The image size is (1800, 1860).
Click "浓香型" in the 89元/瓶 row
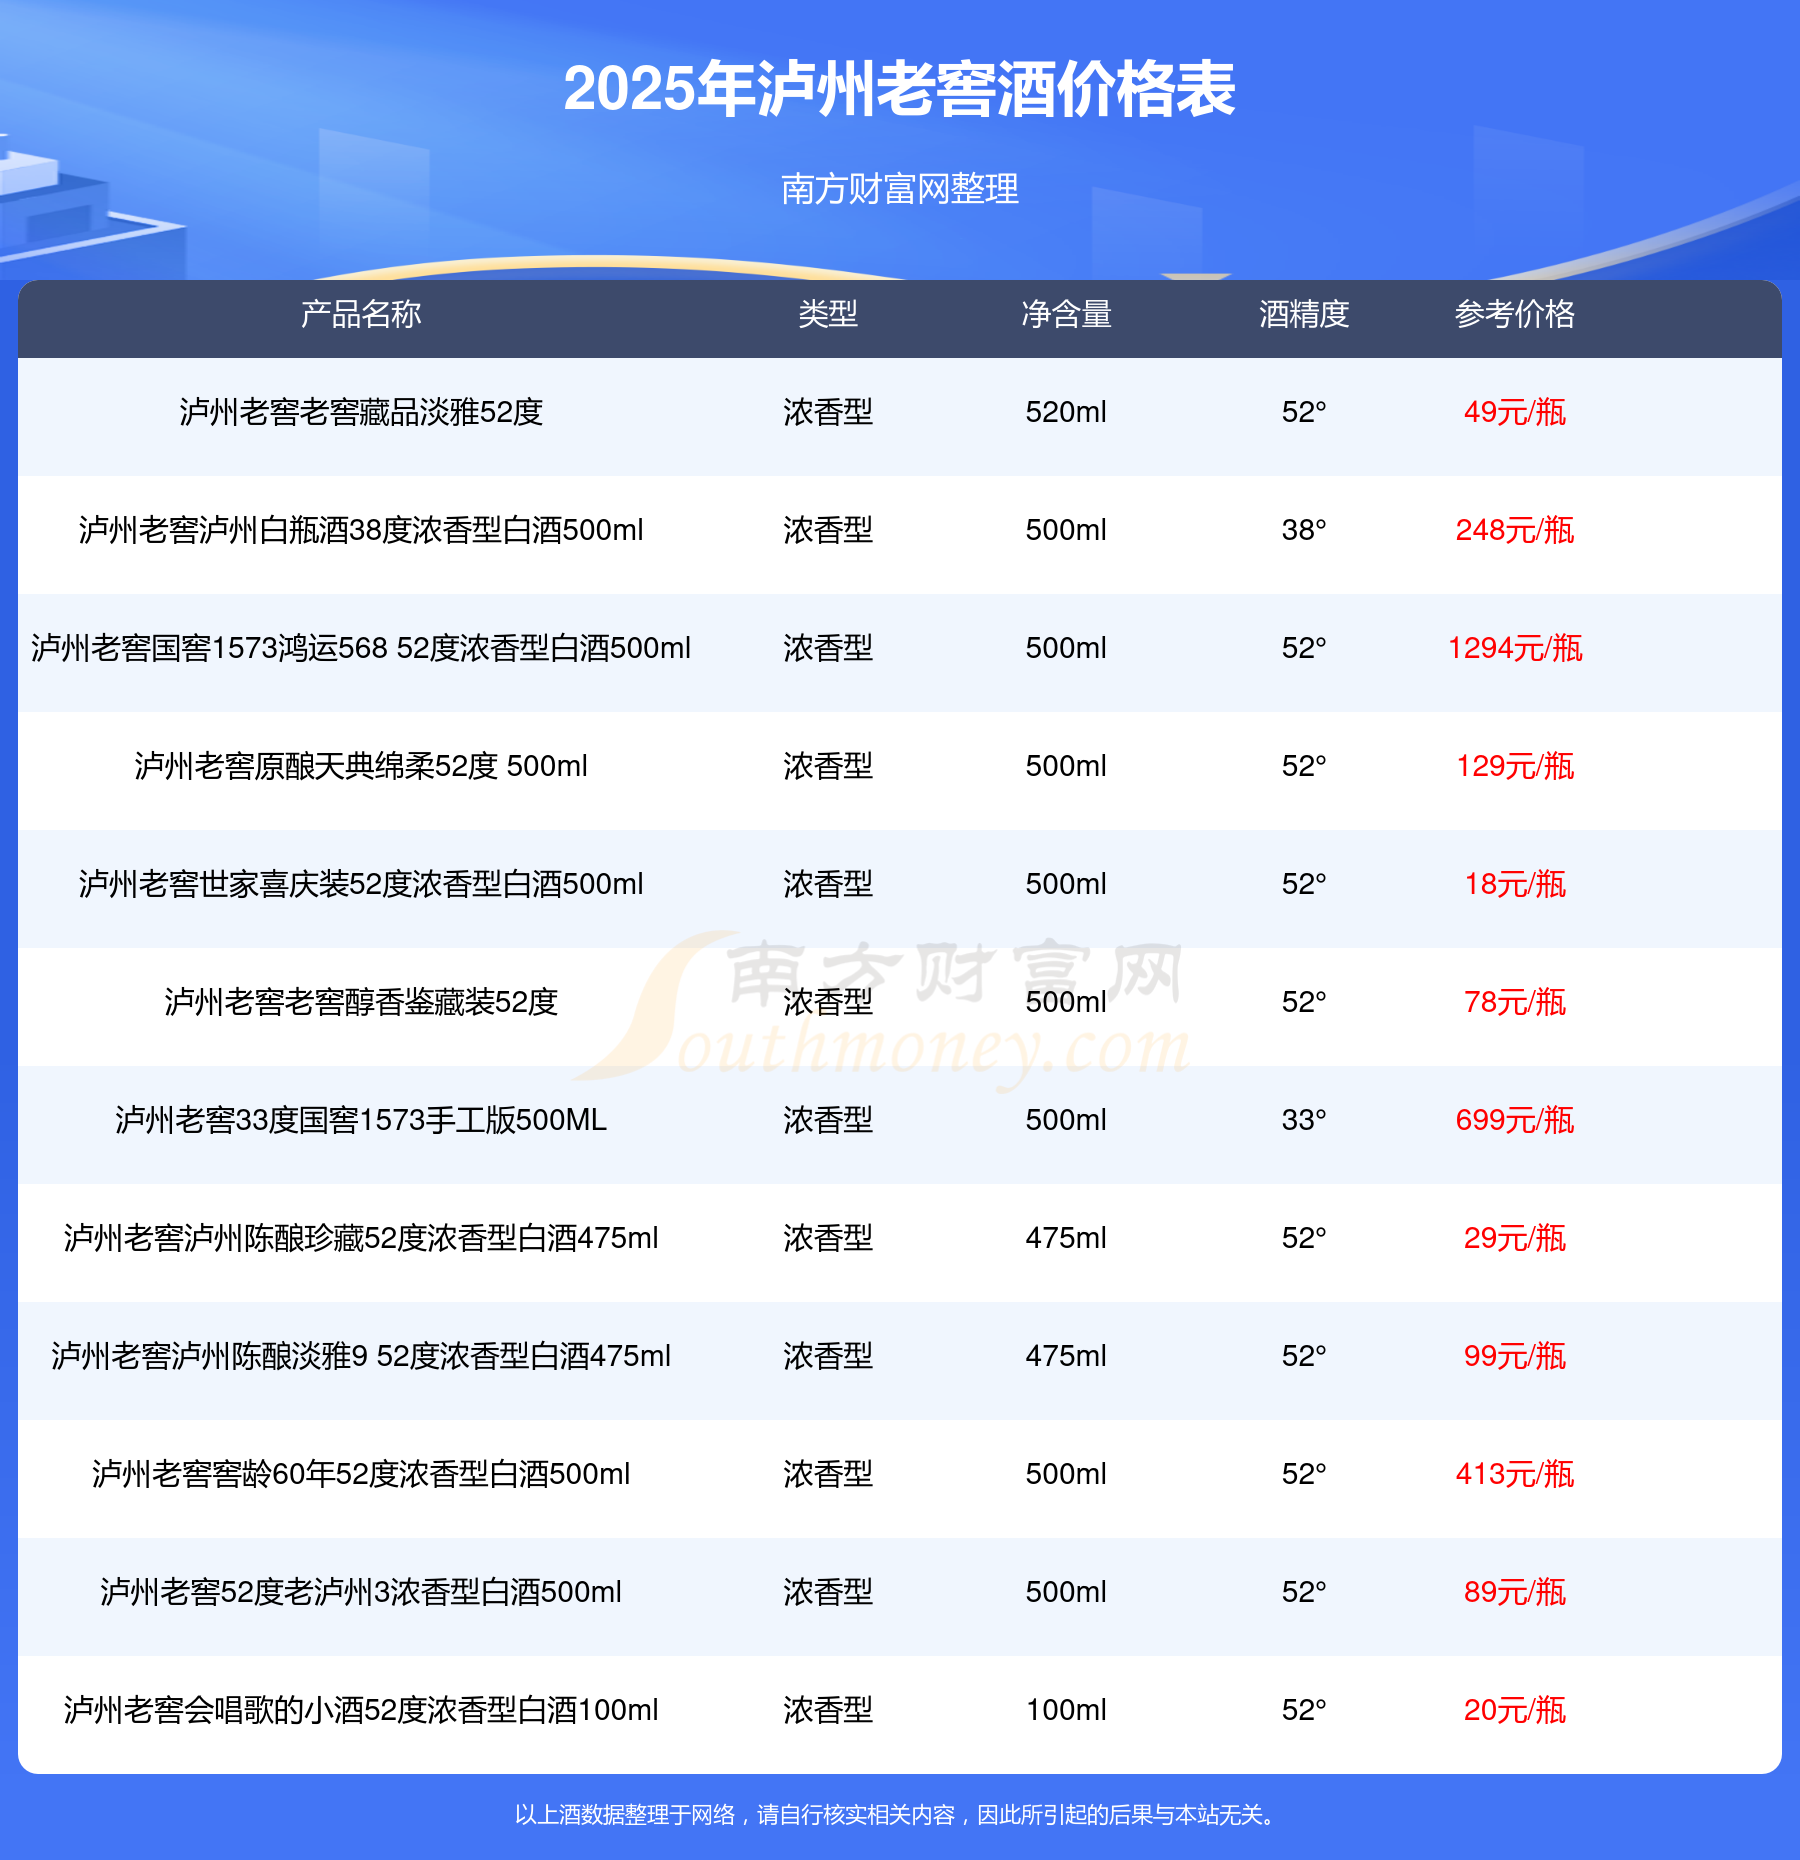point(828,1592)
